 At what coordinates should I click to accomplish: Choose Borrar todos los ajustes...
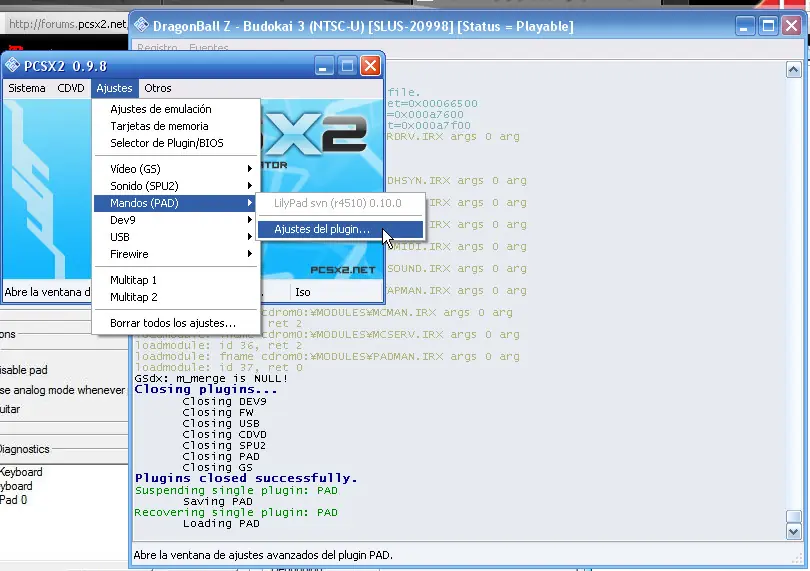176,323
